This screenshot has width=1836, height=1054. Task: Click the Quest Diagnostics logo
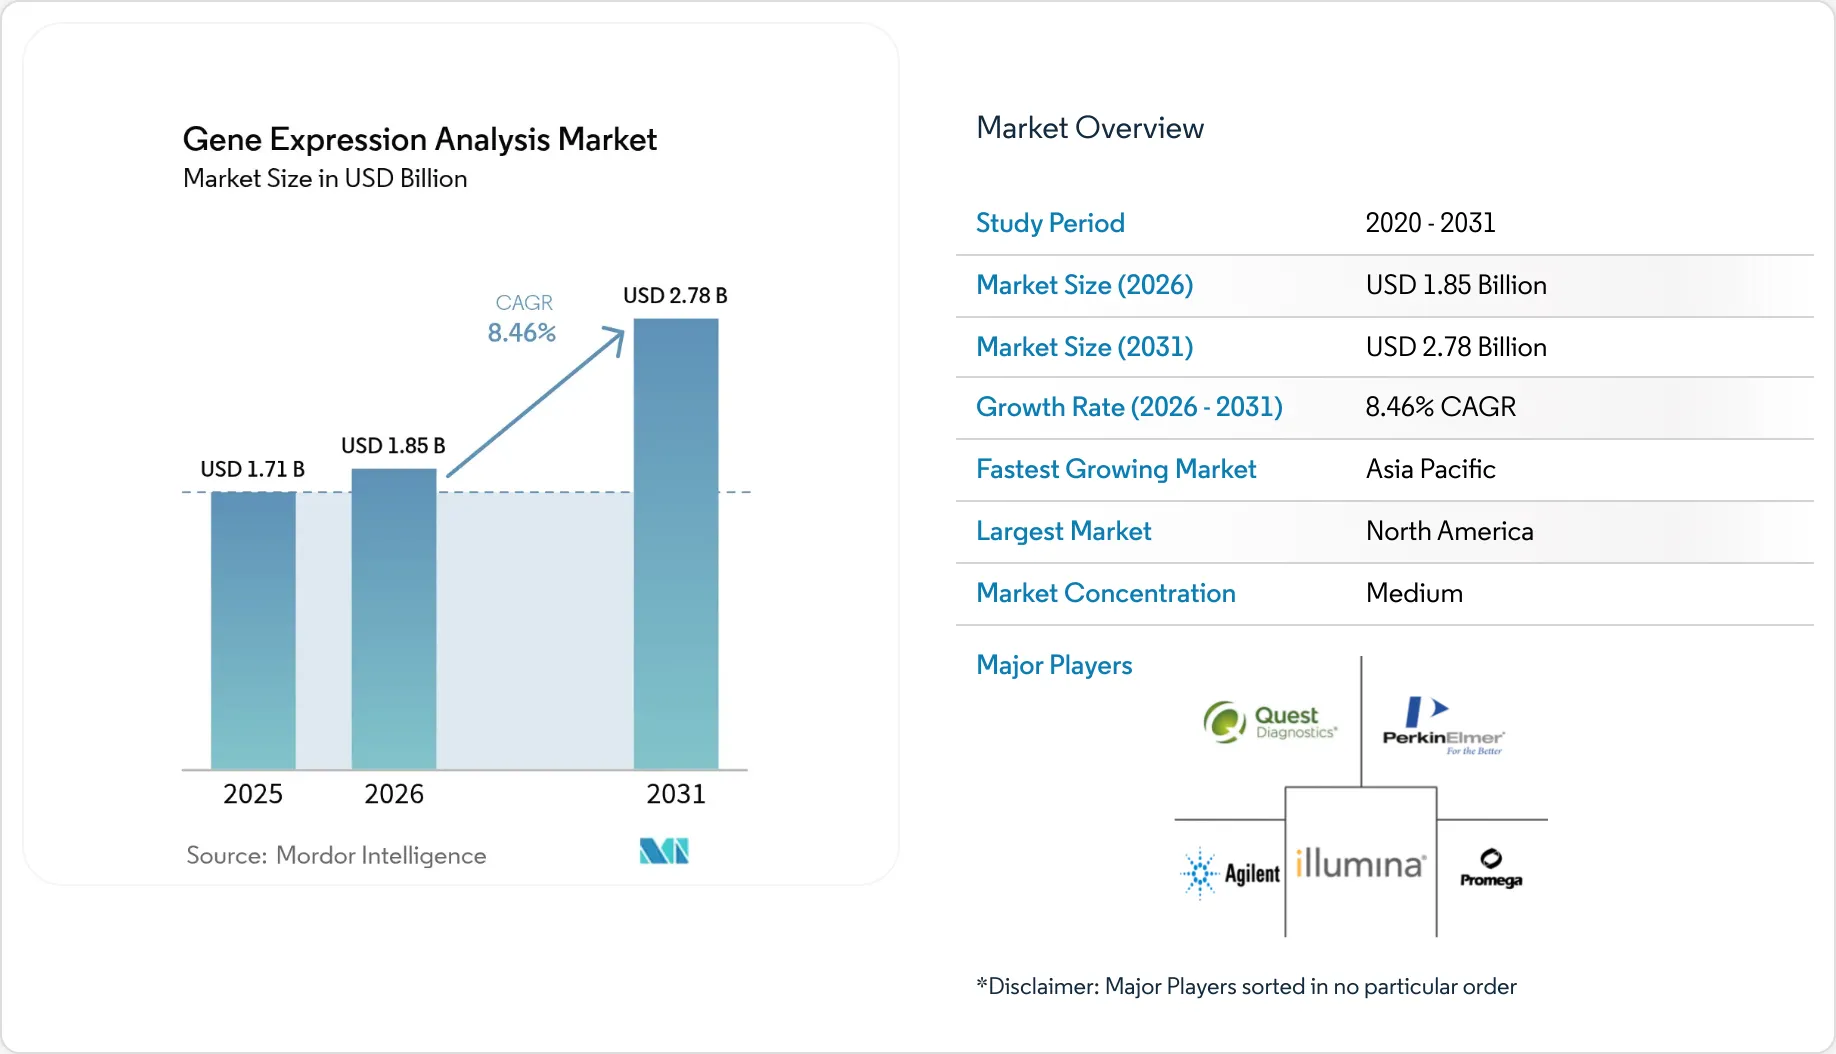tap(1270, 722)
